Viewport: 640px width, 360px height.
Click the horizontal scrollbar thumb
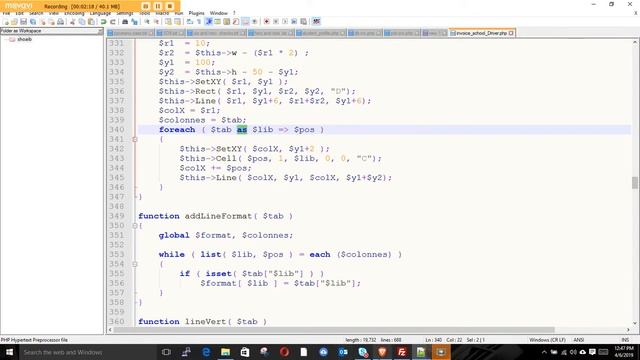[x=334, y=330]
